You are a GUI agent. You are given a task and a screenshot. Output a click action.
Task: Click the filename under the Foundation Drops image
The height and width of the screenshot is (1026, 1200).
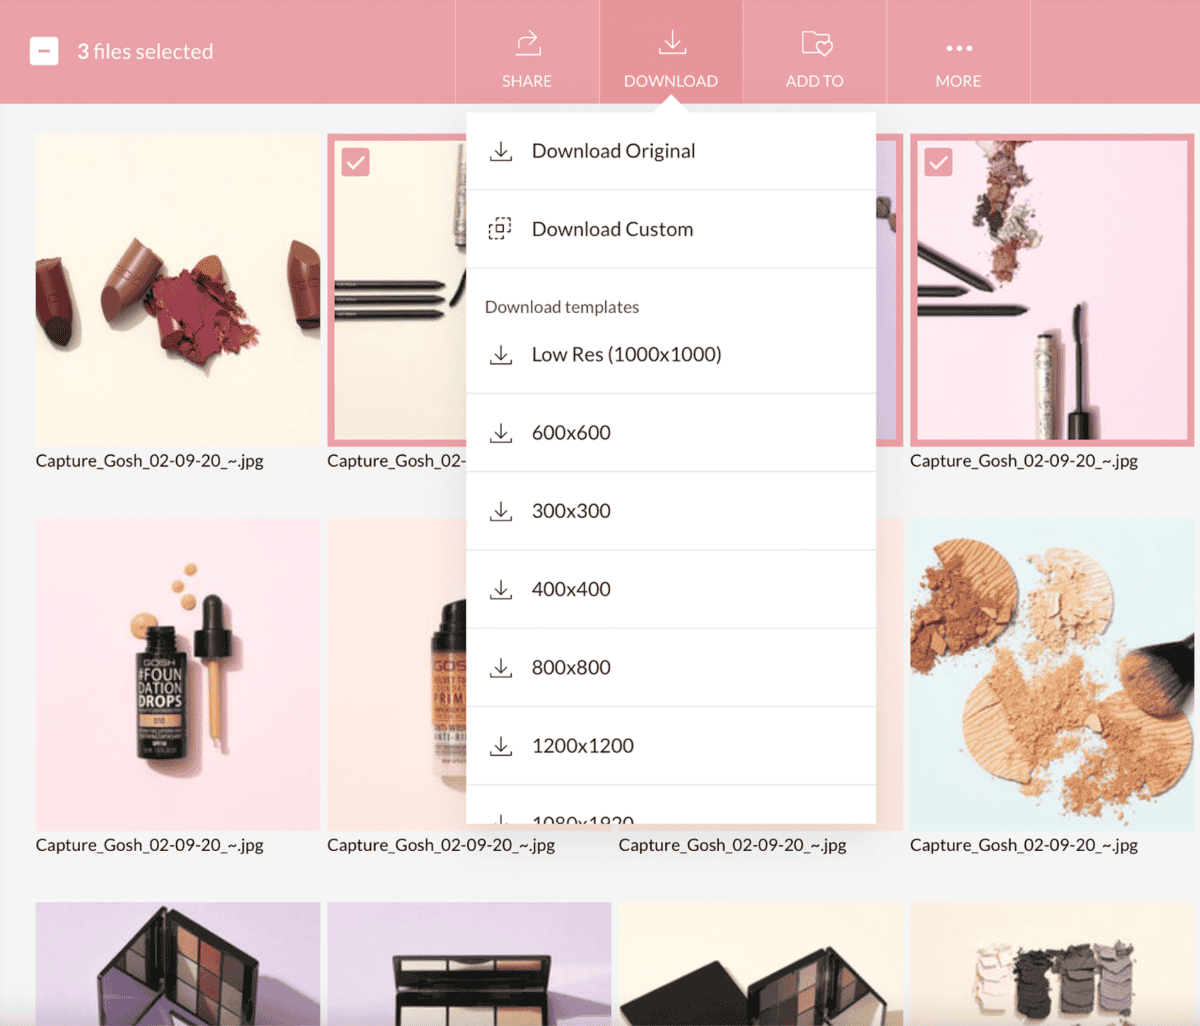coord(150,845)
